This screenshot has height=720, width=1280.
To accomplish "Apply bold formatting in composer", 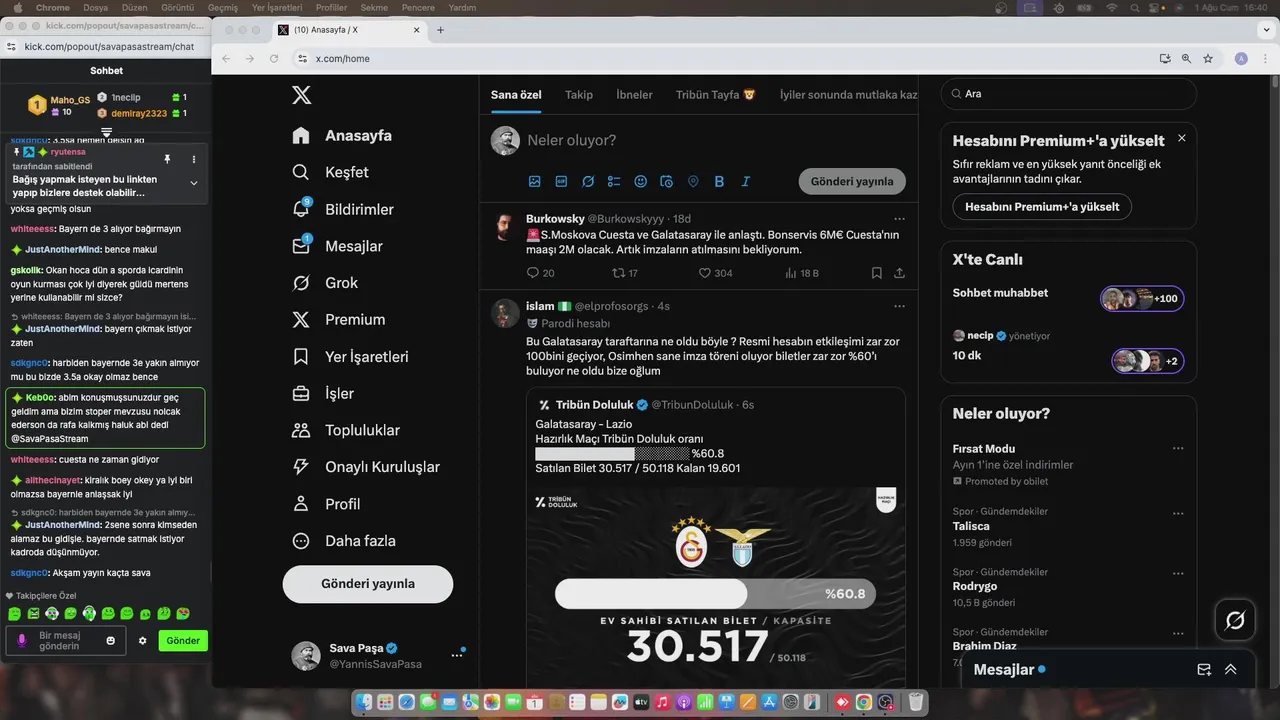I will (719, 181).
